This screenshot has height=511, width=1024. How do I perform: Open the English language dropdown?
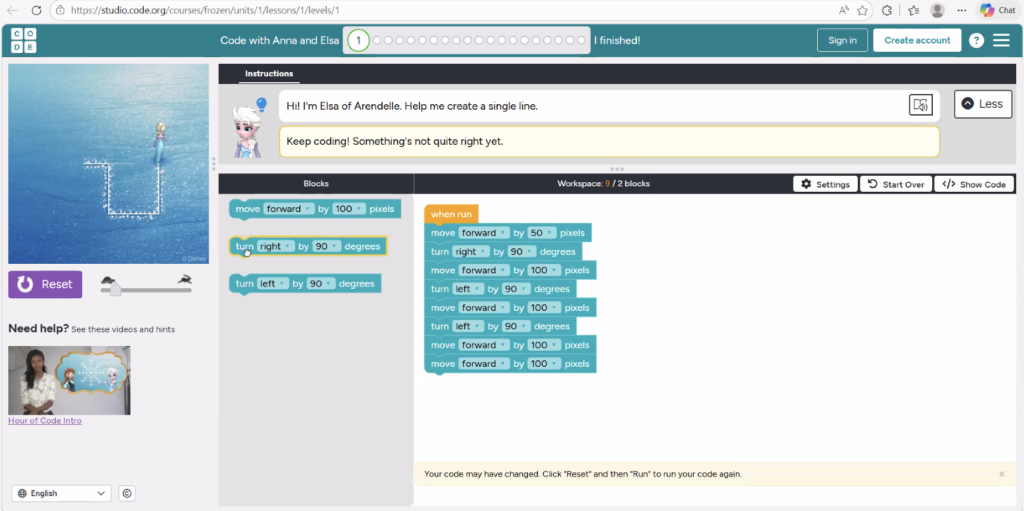pos(62,493)
